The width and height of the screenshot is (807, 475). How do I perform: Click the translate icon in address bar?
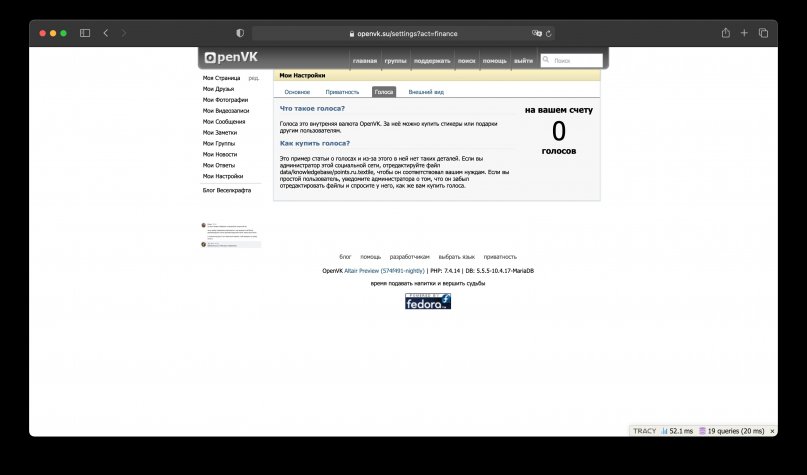coord(537,33)
